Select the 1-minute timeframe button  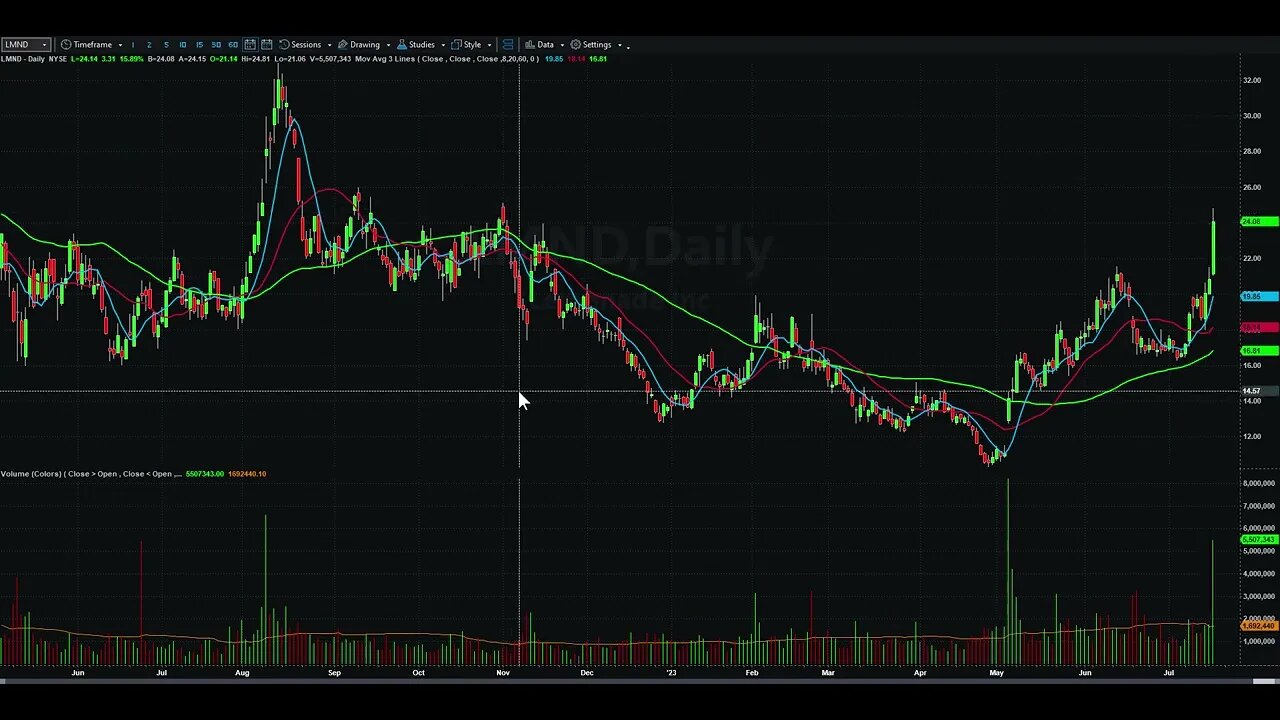[133, 45]
